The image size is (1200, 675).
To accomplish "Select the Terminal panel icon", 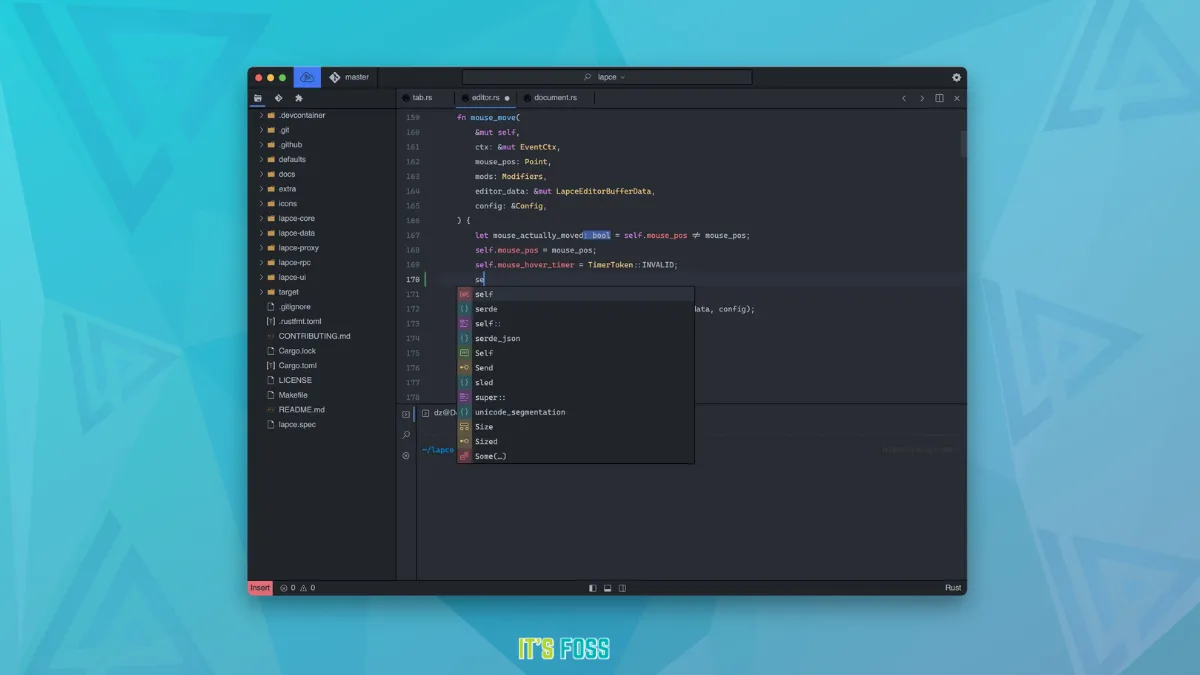I will [406, 414].
